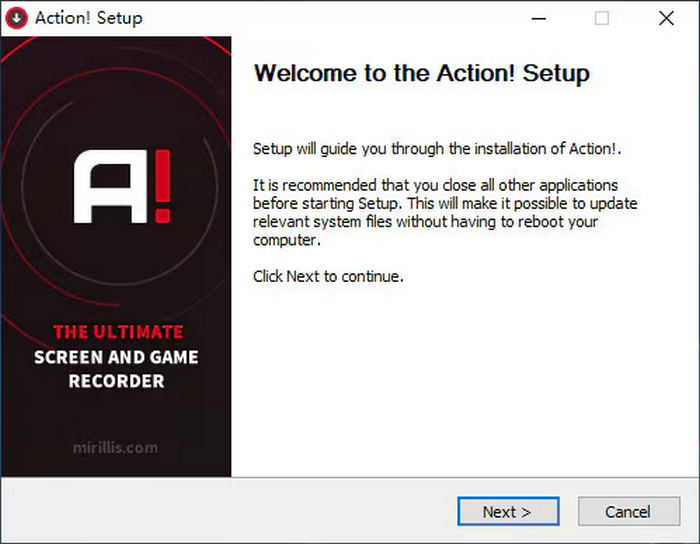
Task: Click the large A! logo in banner
Action: [x=116, y=186]
